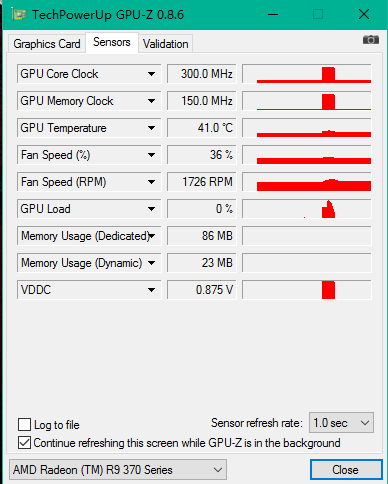The height and width of the screenshot is (484, 388).
Task: Minimize the GPU-Z window
Action: tap(273, 15)
